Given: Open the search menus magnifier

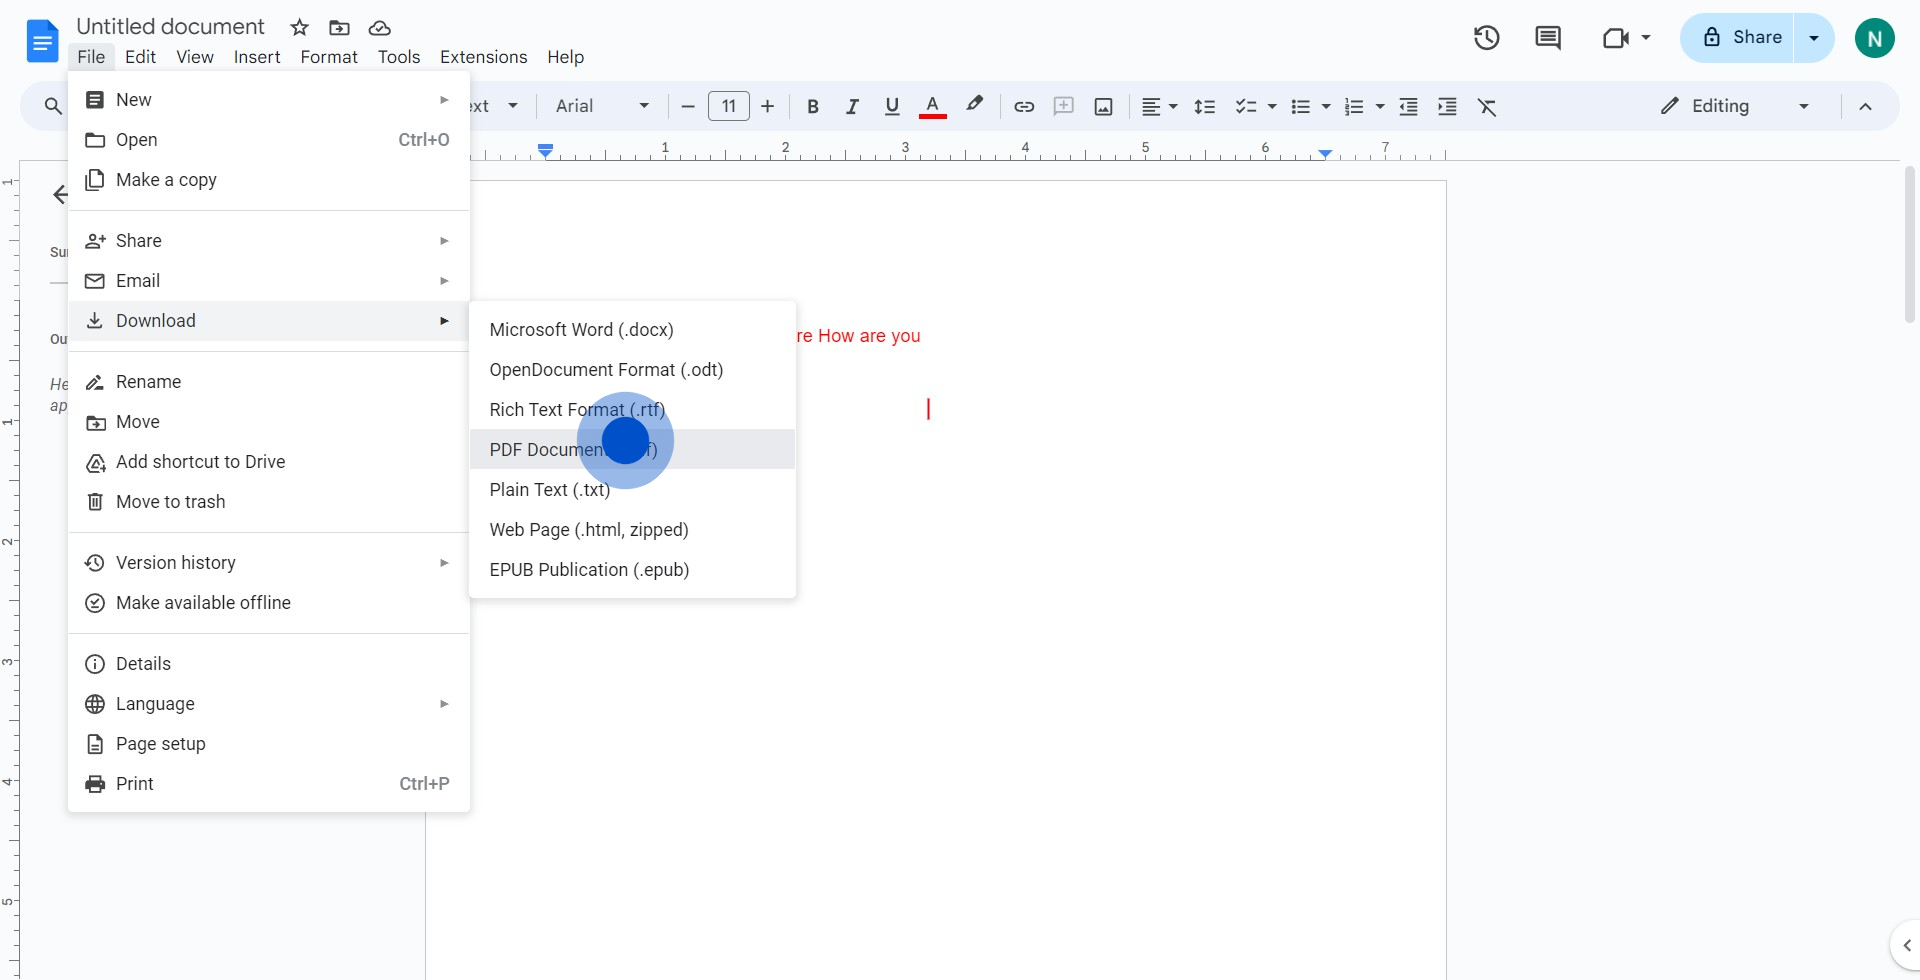Looking at the screenshot, I should (x=53, y=106).
